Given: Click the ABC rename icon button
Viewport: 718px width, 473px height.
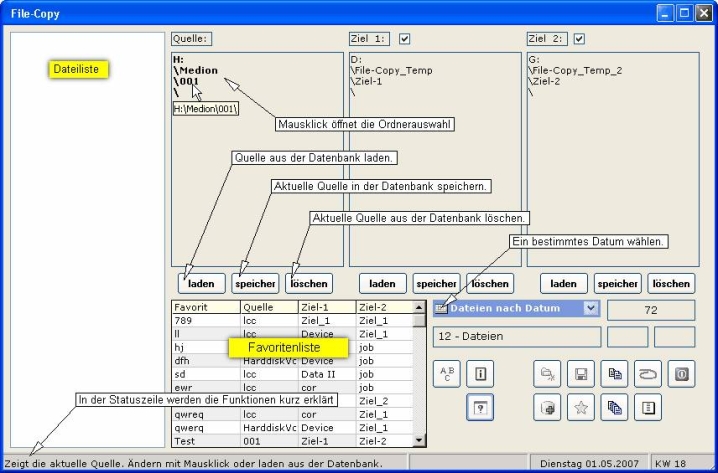Looking at the screenshot, I should click(x=446, y=374).
